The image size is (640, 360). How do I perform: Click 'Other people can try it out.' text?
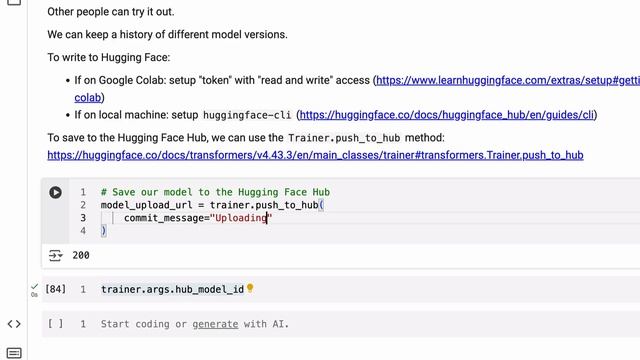[x=111, y=12]
